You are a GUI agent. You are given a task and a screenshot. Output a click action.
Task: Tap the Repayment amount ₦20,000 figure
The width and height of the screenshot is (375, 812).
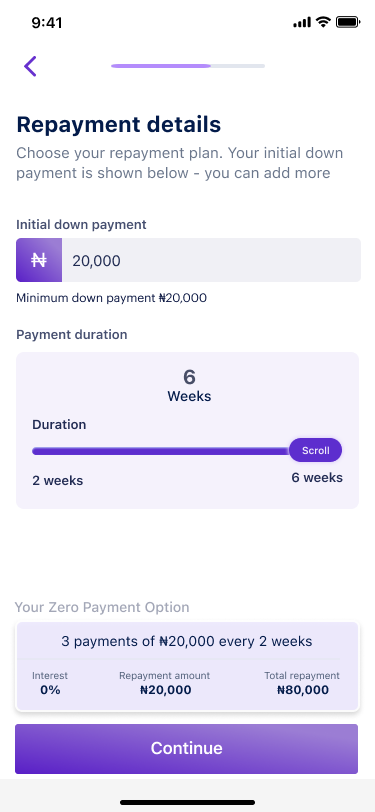(x=165, y=683)
